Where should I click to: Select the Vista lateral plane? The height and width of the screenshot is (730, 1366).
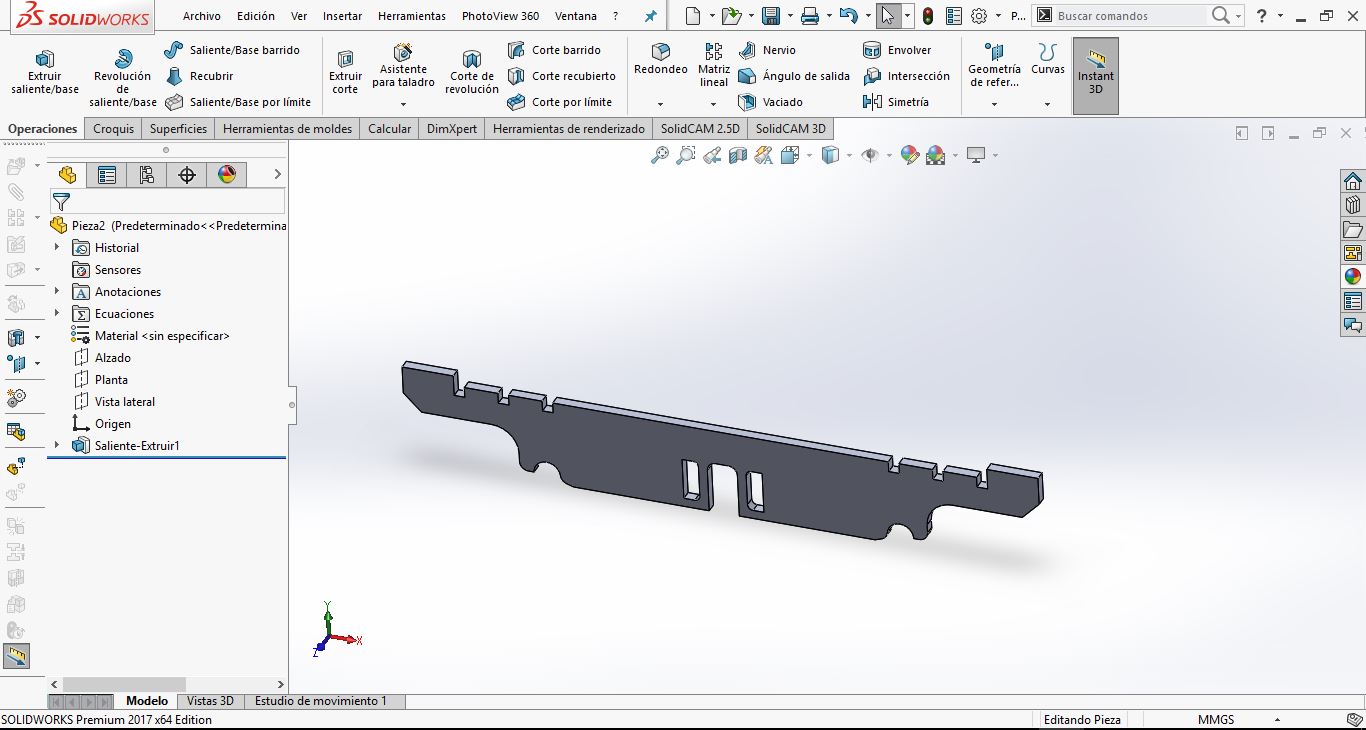pyautogui.click(x=125, y=401)
